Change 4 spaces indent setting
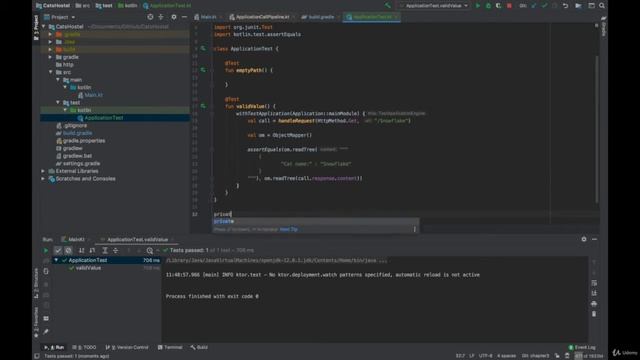The width and height of the screenshot is (640, 360). pos(506,356)
